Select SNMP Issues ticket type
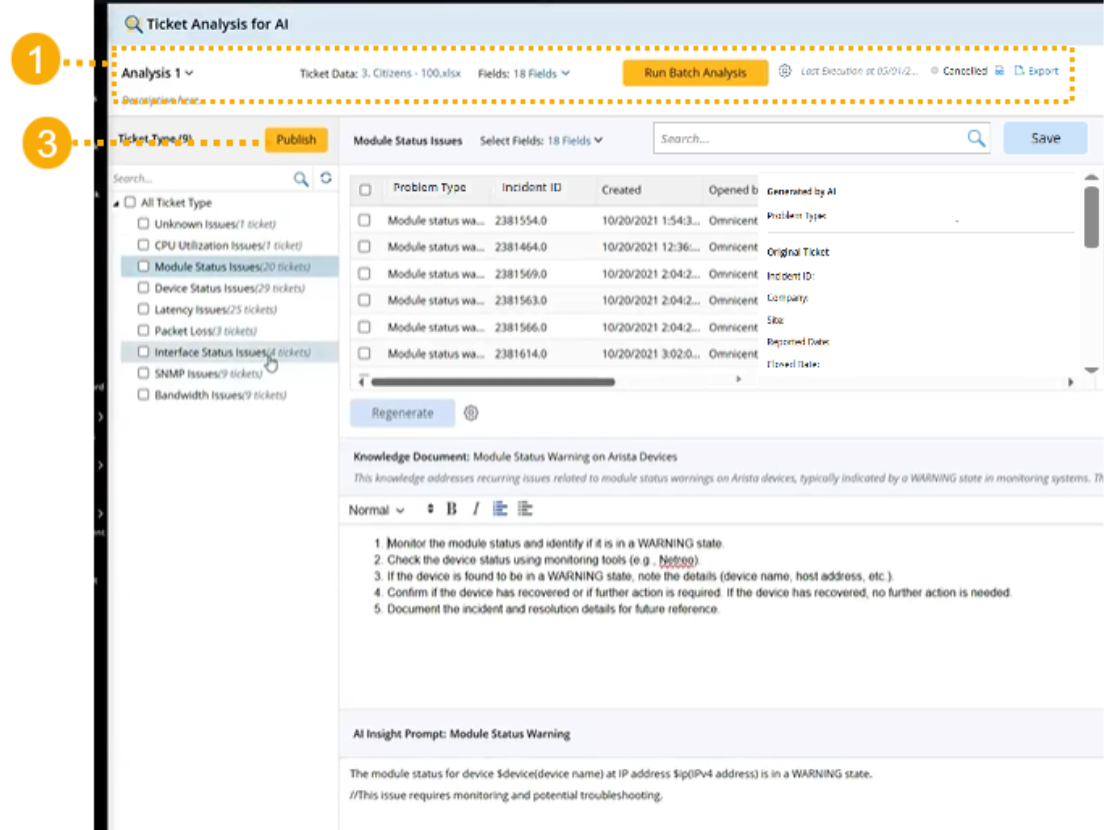This screenshot has width=1104, height=830. (208, 373)
